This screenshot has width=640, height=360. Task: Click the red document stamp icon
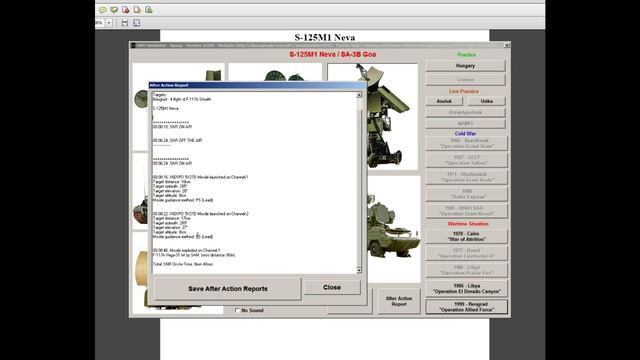(126, 9)
